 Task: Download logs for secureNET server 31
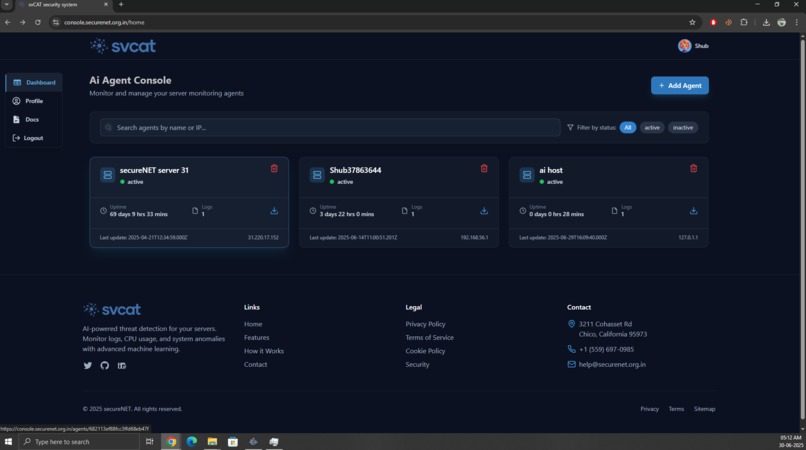point(274,211)
